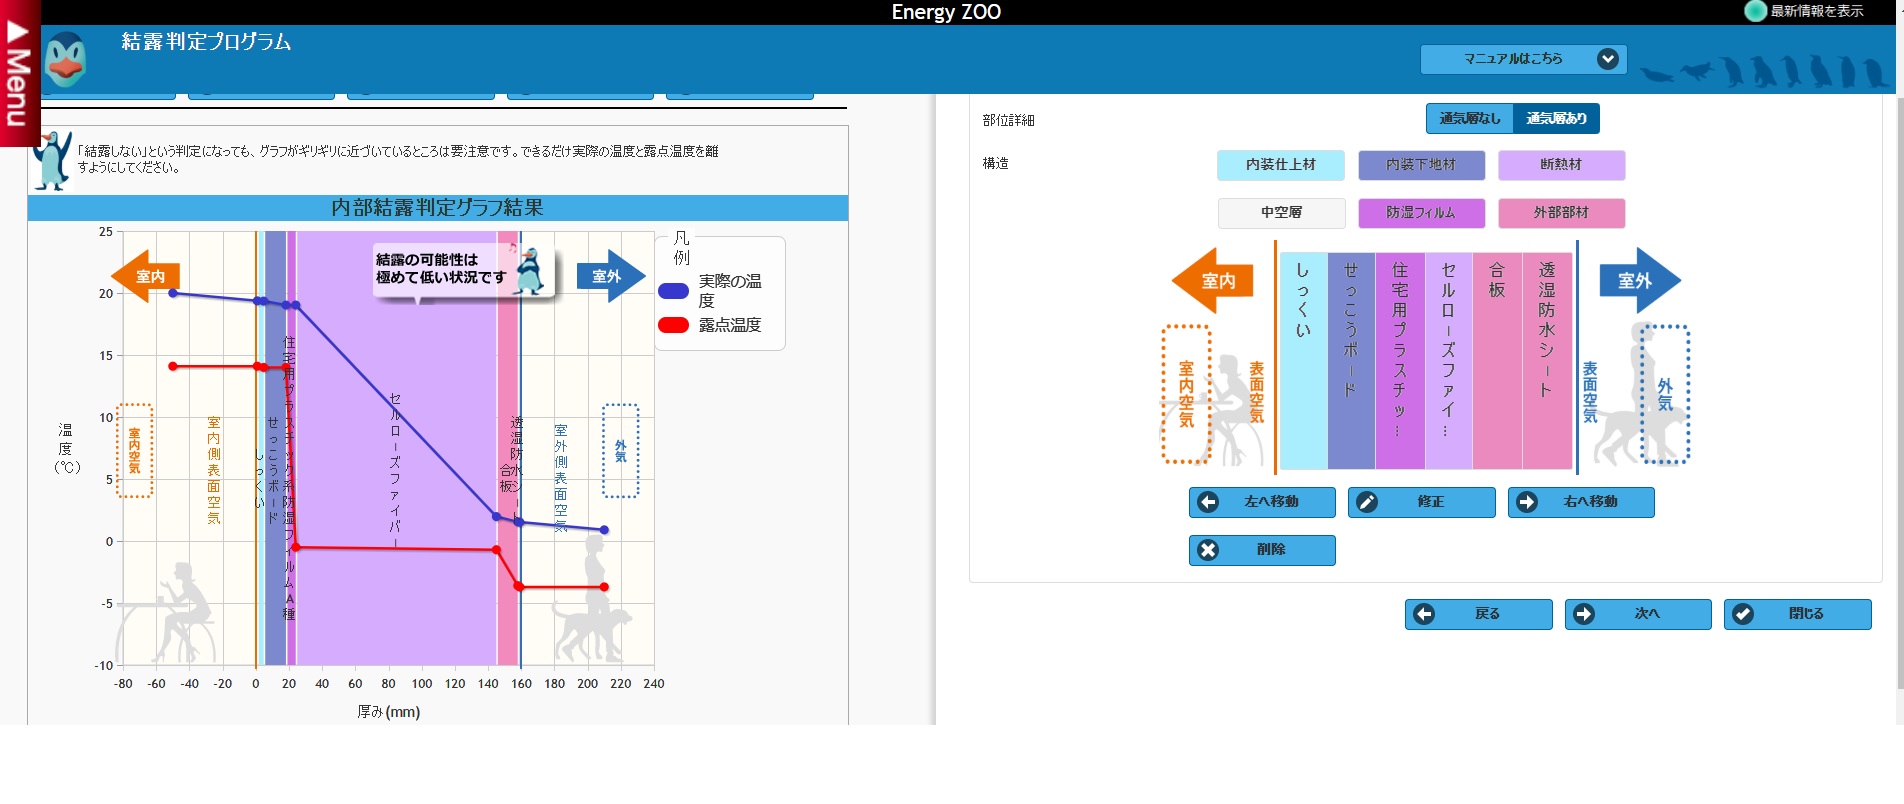Viewport: 1904px width, 804px height.
Task: Click 室内空気 dotted box in structure diagram
Action: click(x=1186, y=394)
